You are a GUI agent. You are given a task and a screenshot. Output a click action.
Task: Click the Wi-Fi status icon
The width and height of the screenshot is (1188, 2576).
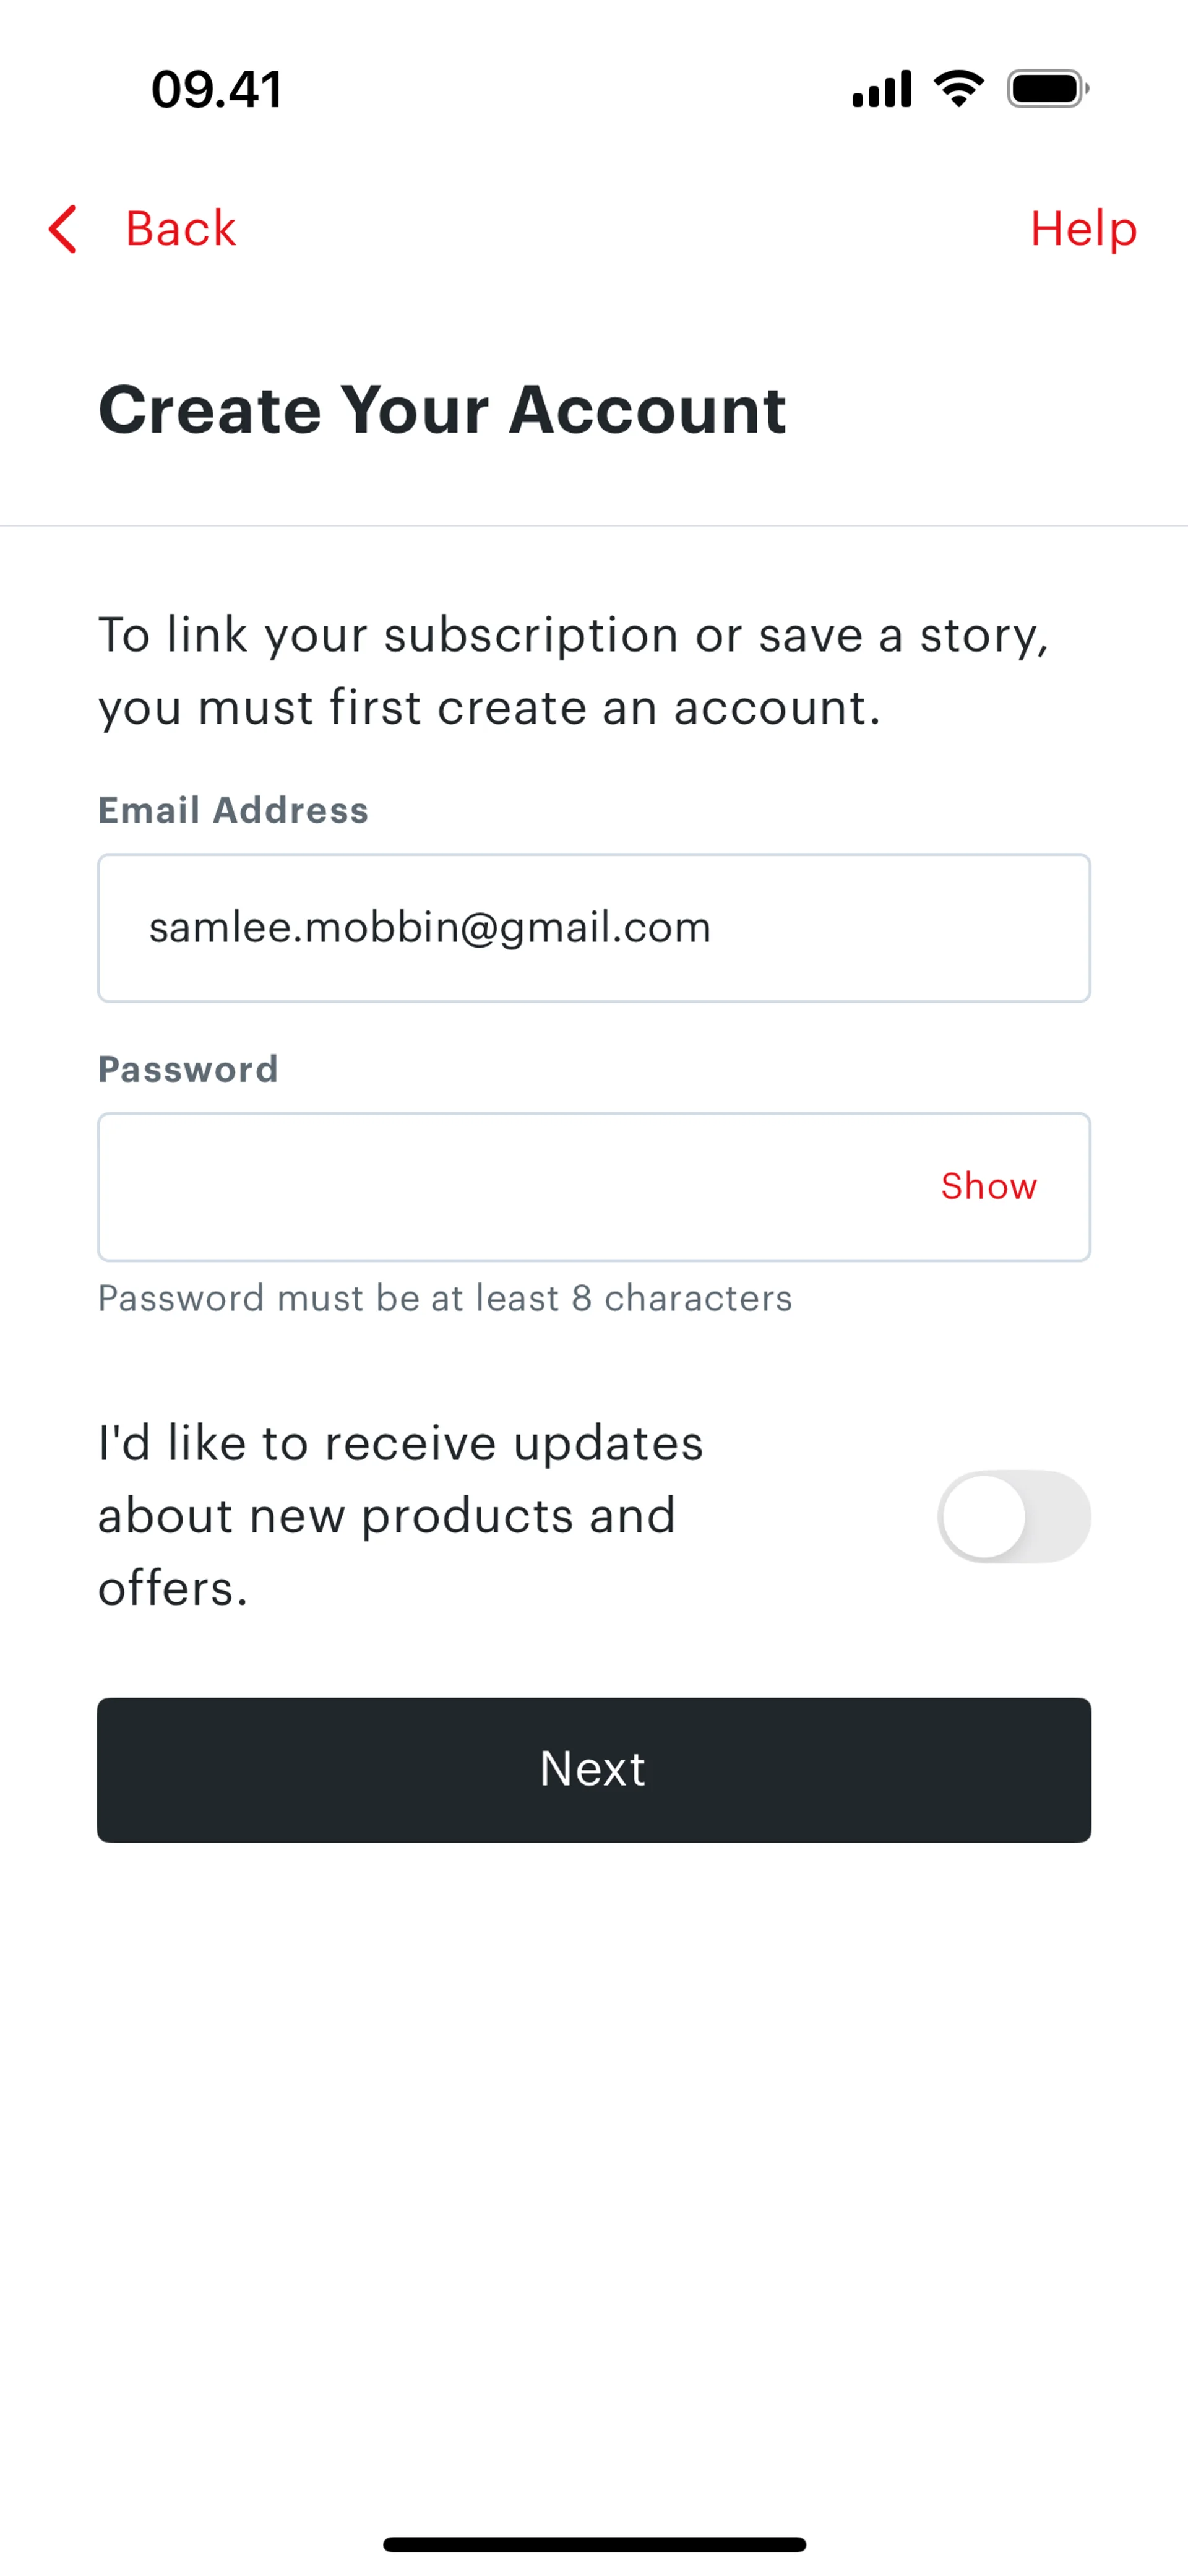tap(958, 89)
